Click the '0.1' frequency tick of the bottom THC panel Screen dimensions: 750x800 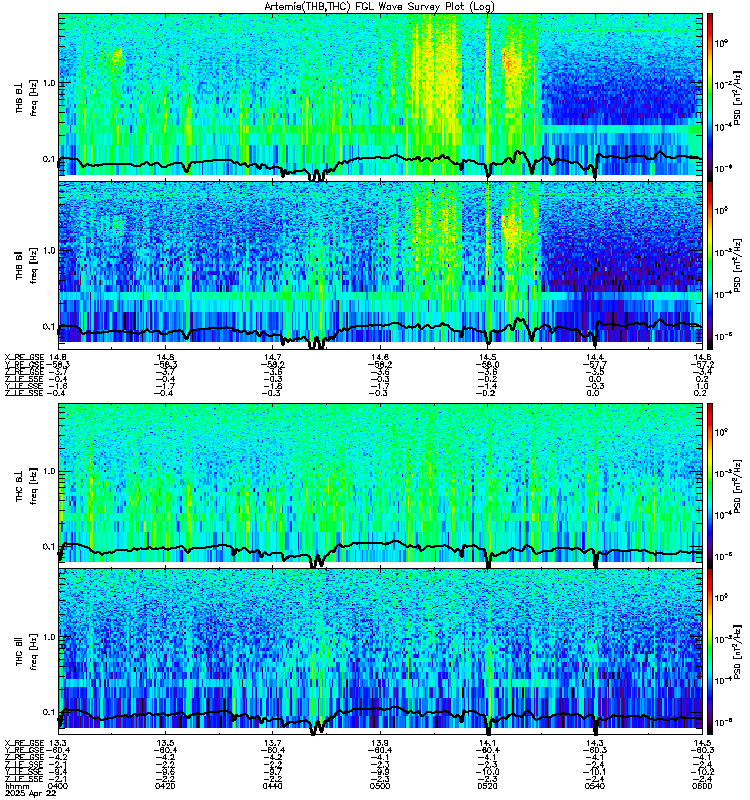tap(49, 712)
